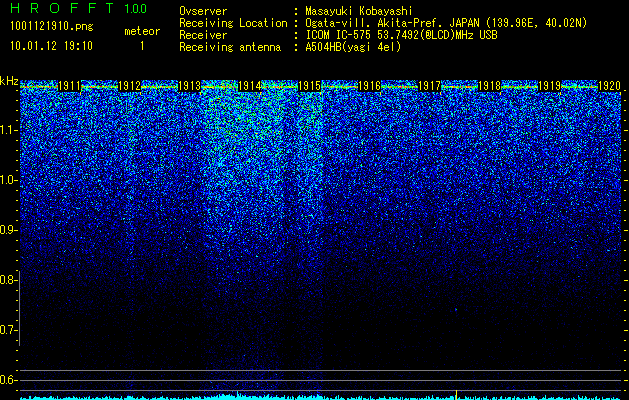Click the 1912 time marker
The image size is (629, 400).
tap(130, 86)
